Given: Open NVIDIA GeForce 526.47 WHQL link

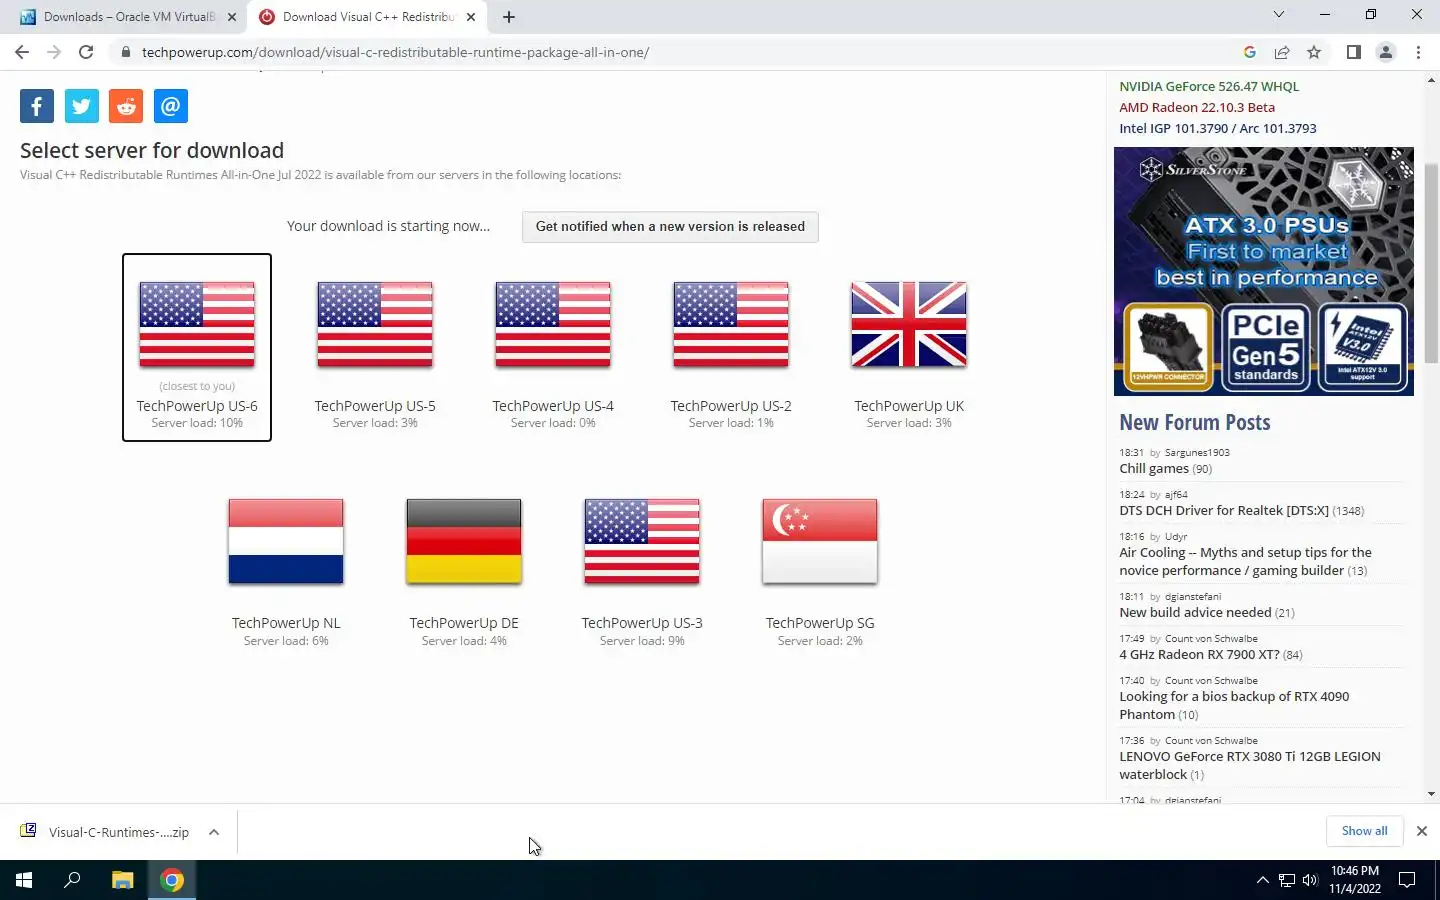Looking at the screenshot, I should (x=1209, y=87).
